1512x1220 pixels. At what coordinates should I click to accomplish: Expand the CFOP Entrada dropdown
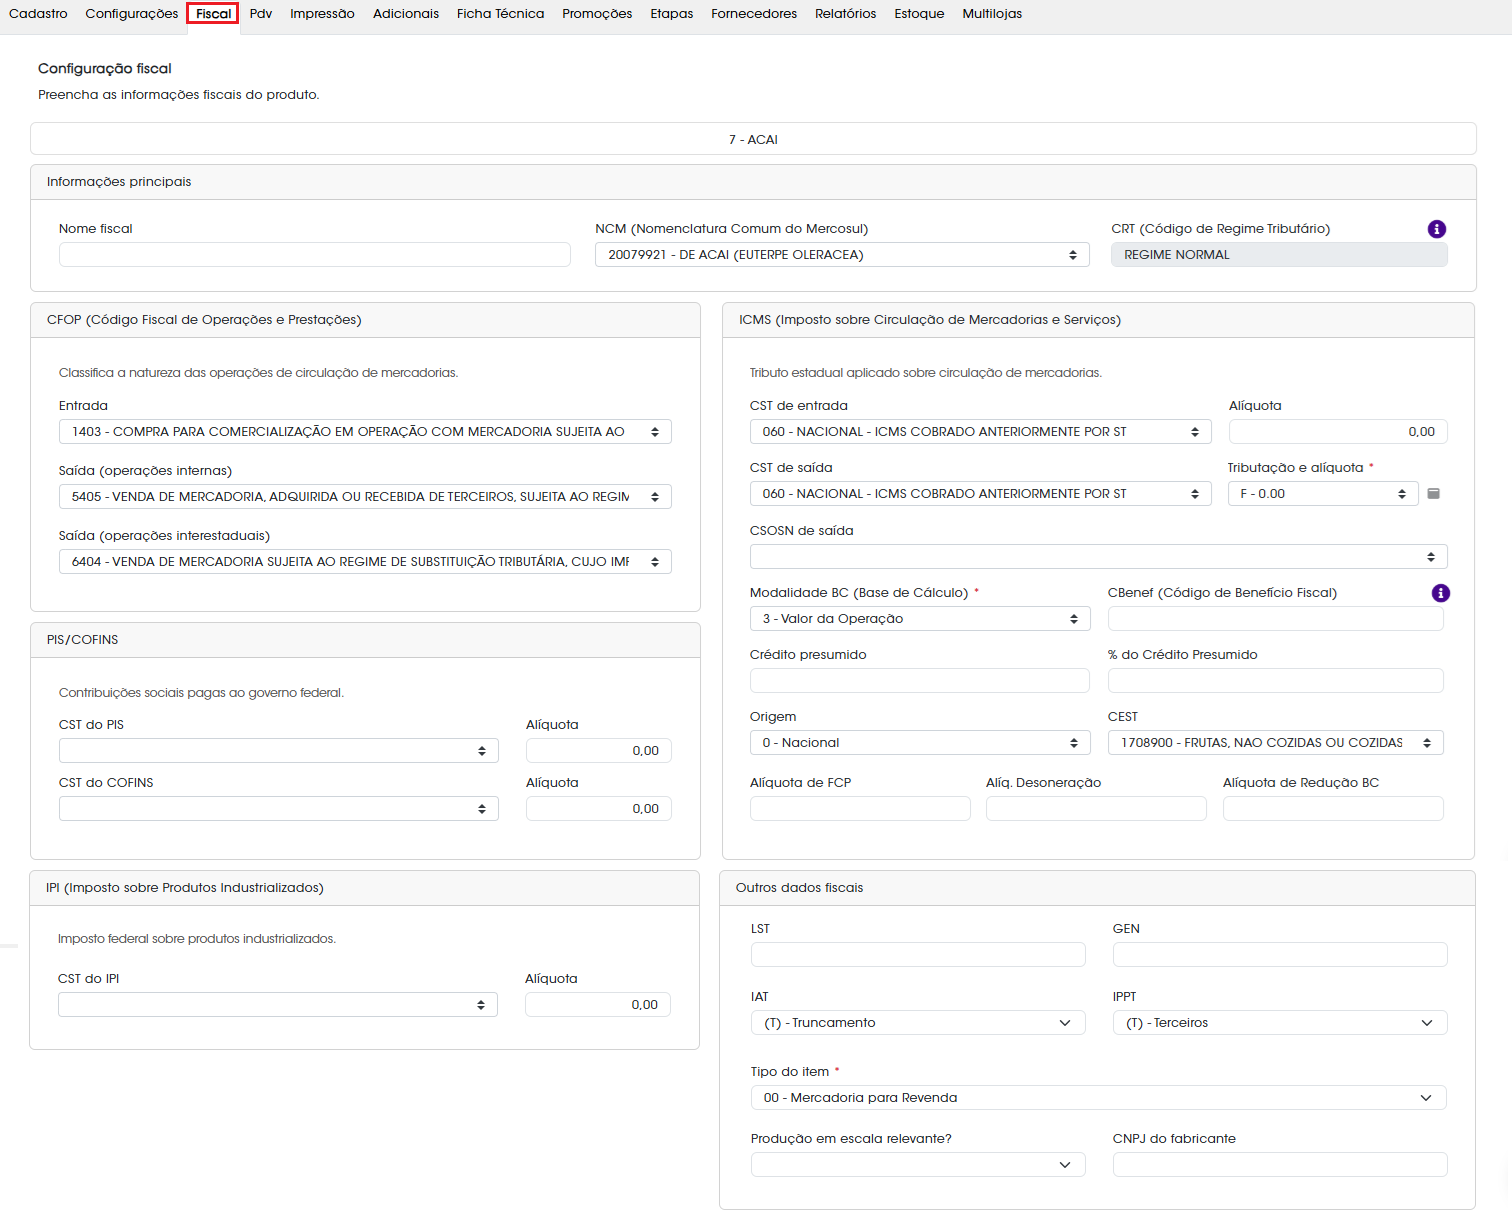pos(365,432)
